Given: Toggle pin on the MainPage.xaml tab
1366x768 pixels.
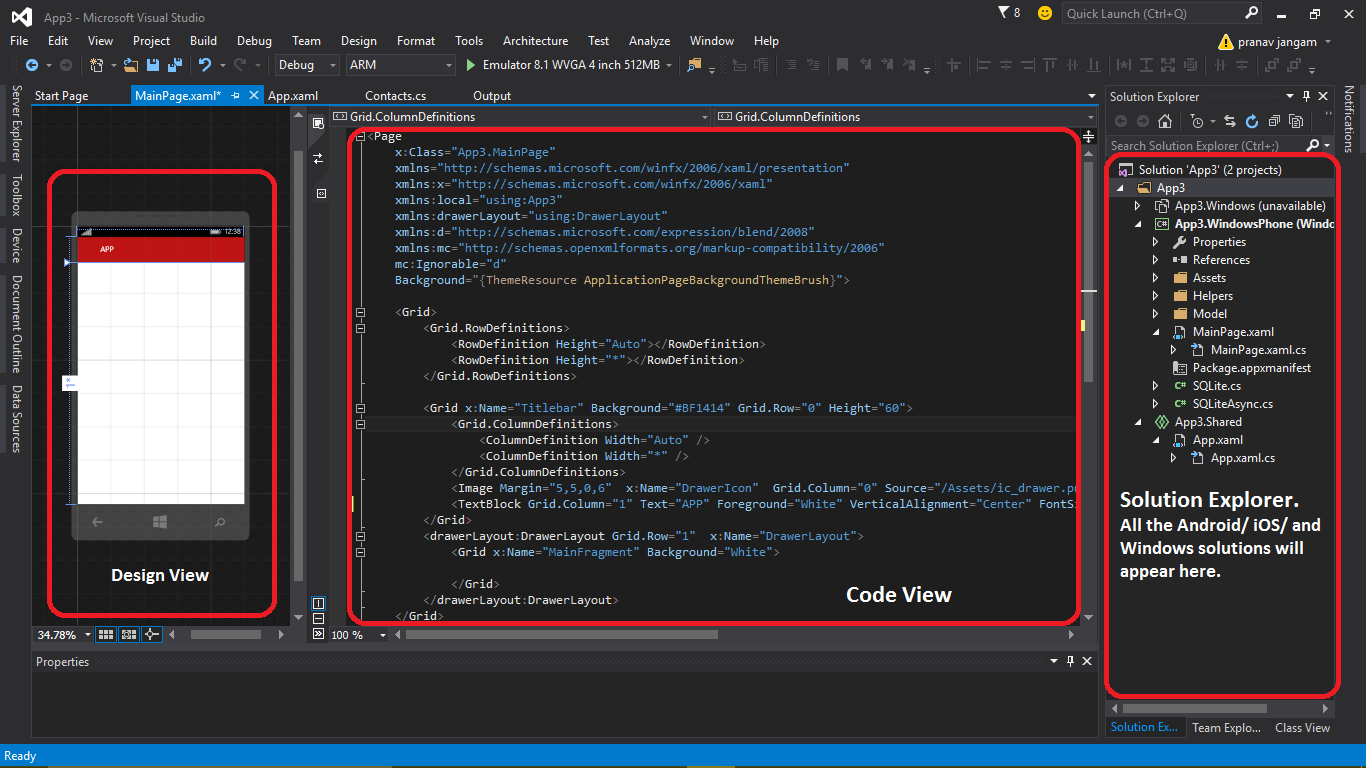Looking at the screenshot, I should pos(236,95).
